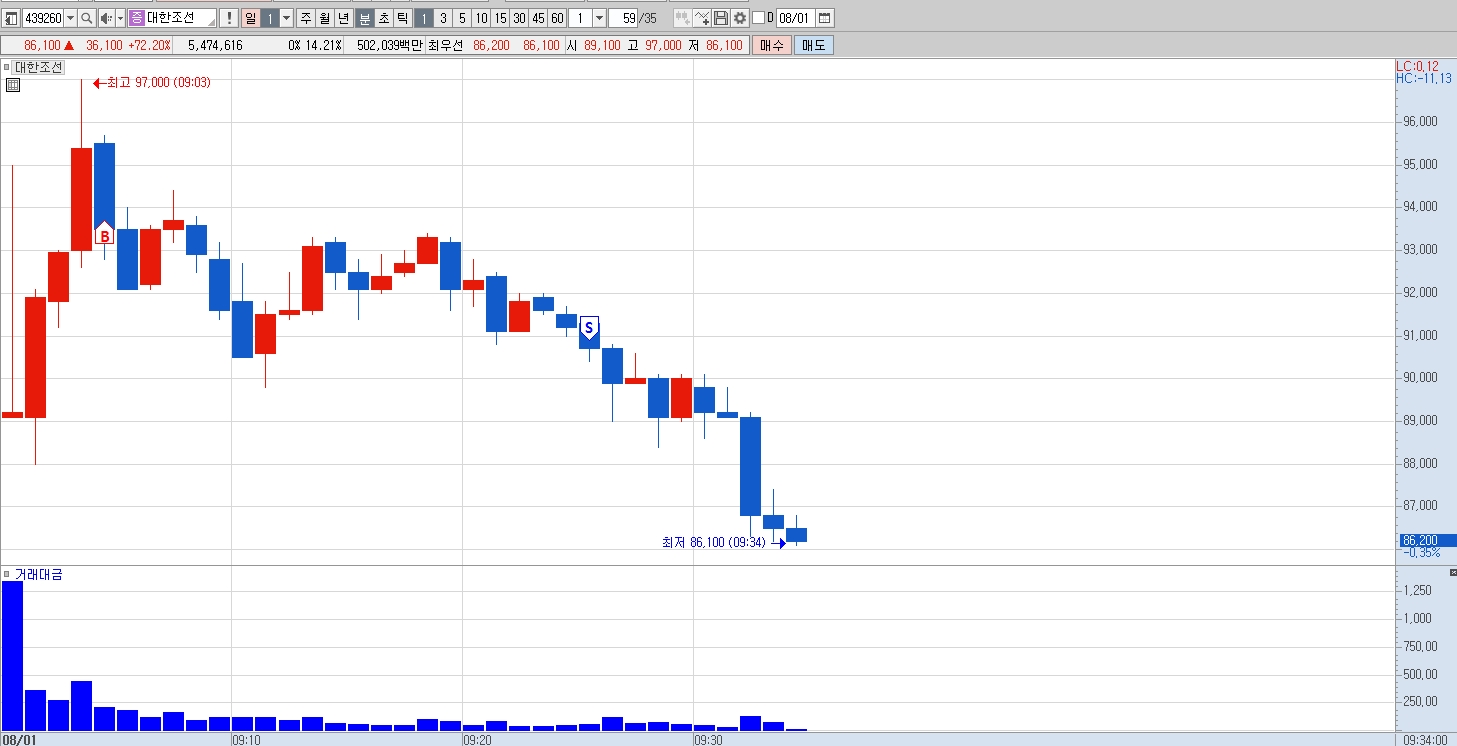Screen dimensions: 1457x746
Task: Toggle the D checkbox next to date field
Action: point(759,18)
